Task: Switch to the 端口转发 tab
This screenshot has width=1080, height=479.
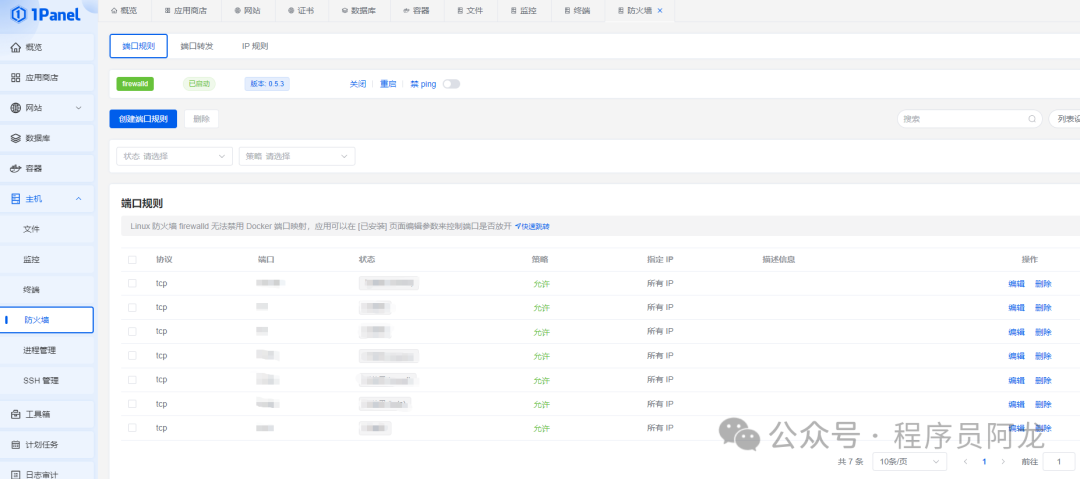Action: pos(197,46)
